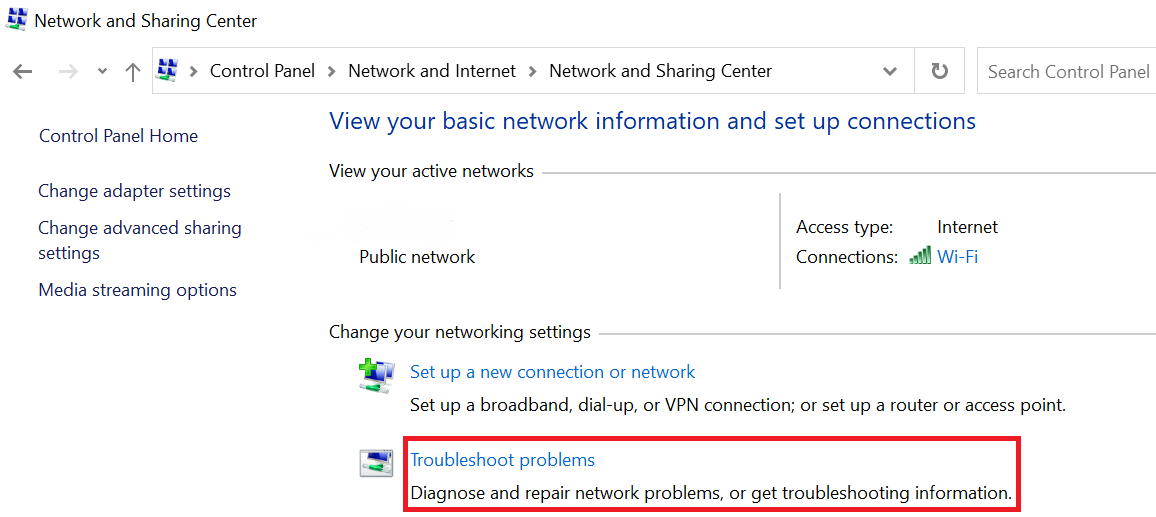Viewport: 1156px width, 517px height.
Task: Expand chevron after Network and Internet breadcrumb
Action: pyautogui.click(x=533, y=72)
